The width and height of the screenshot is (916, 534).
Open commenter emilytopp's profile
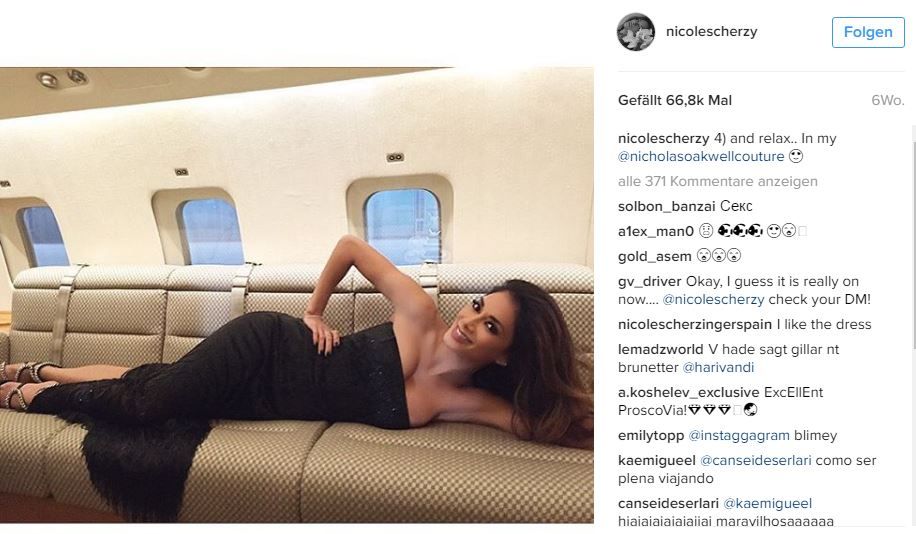pos(651,436)
